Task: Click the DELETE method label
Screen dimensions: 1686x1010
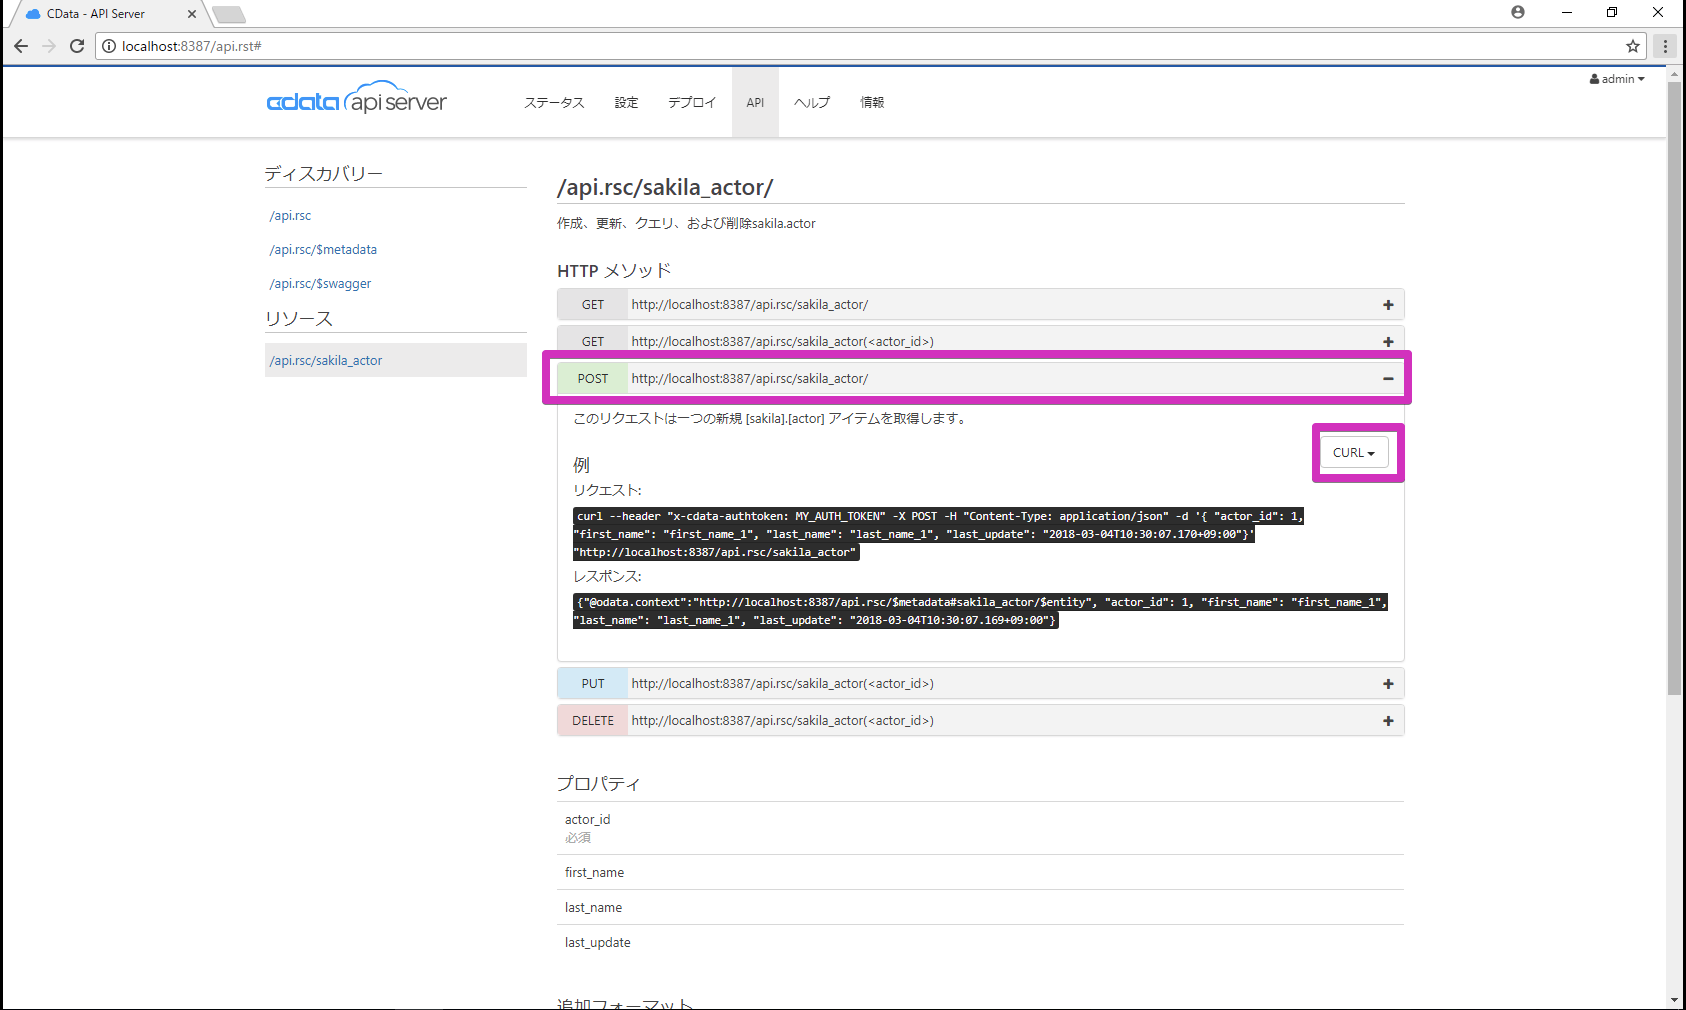Action: pos(593,721)
